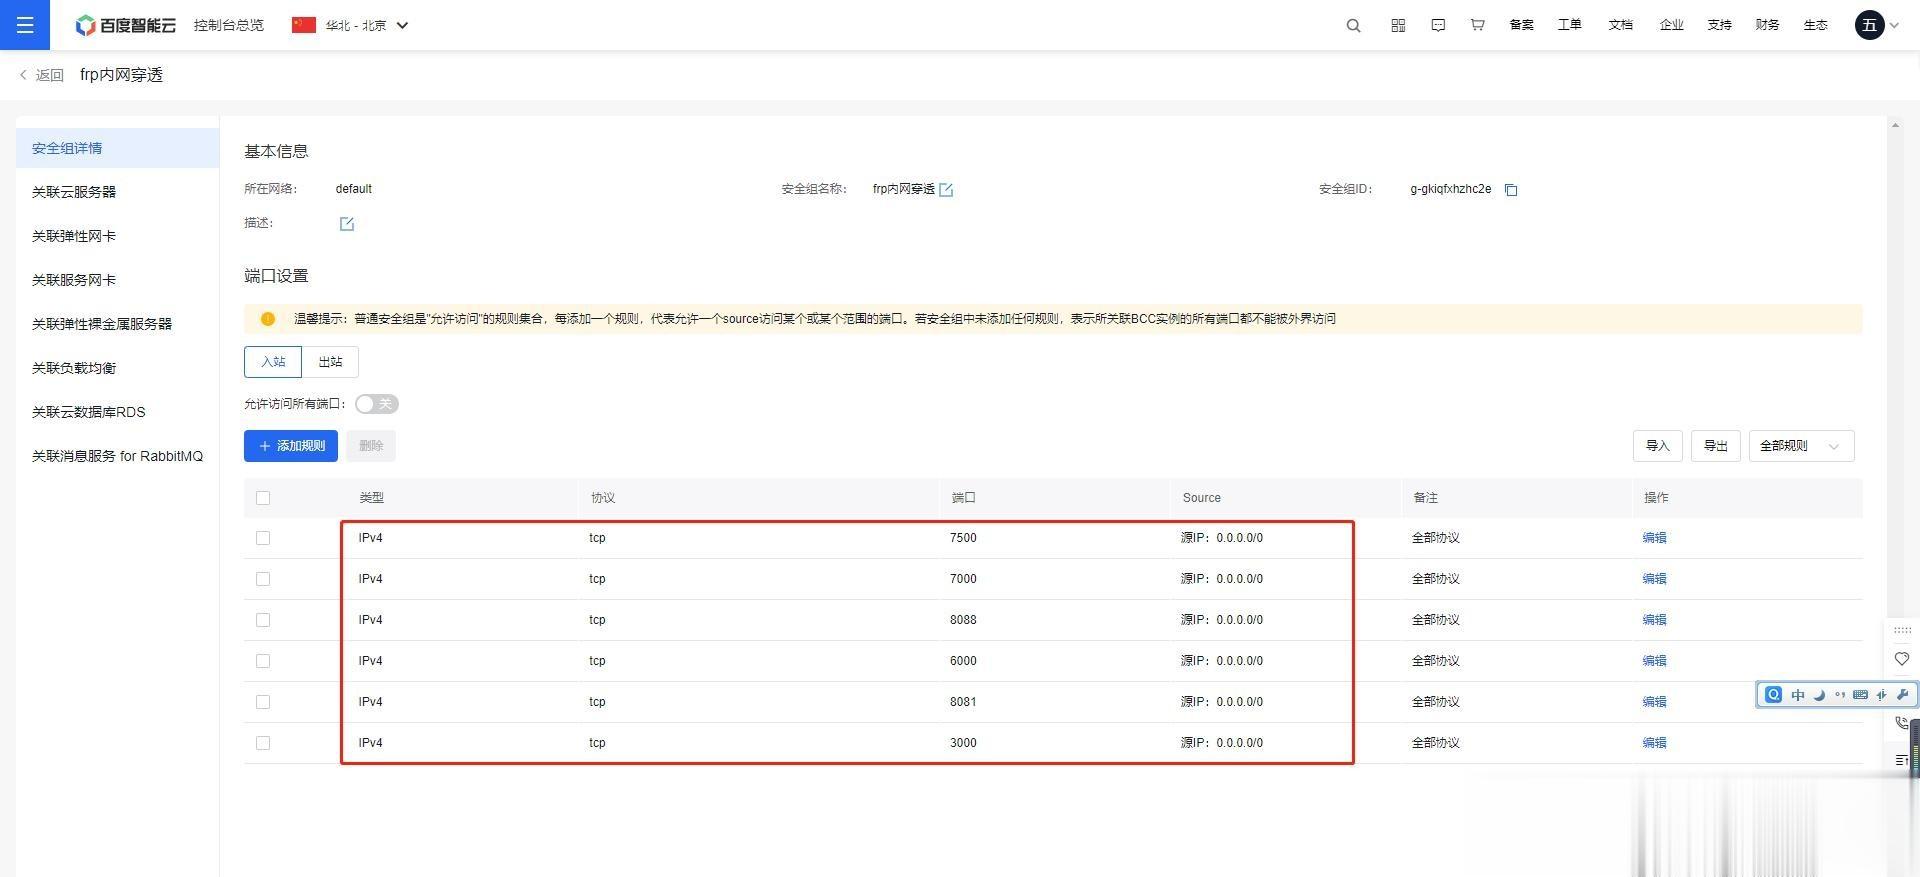
Task: Click the 添加规则 button
Action: (291, 446)
